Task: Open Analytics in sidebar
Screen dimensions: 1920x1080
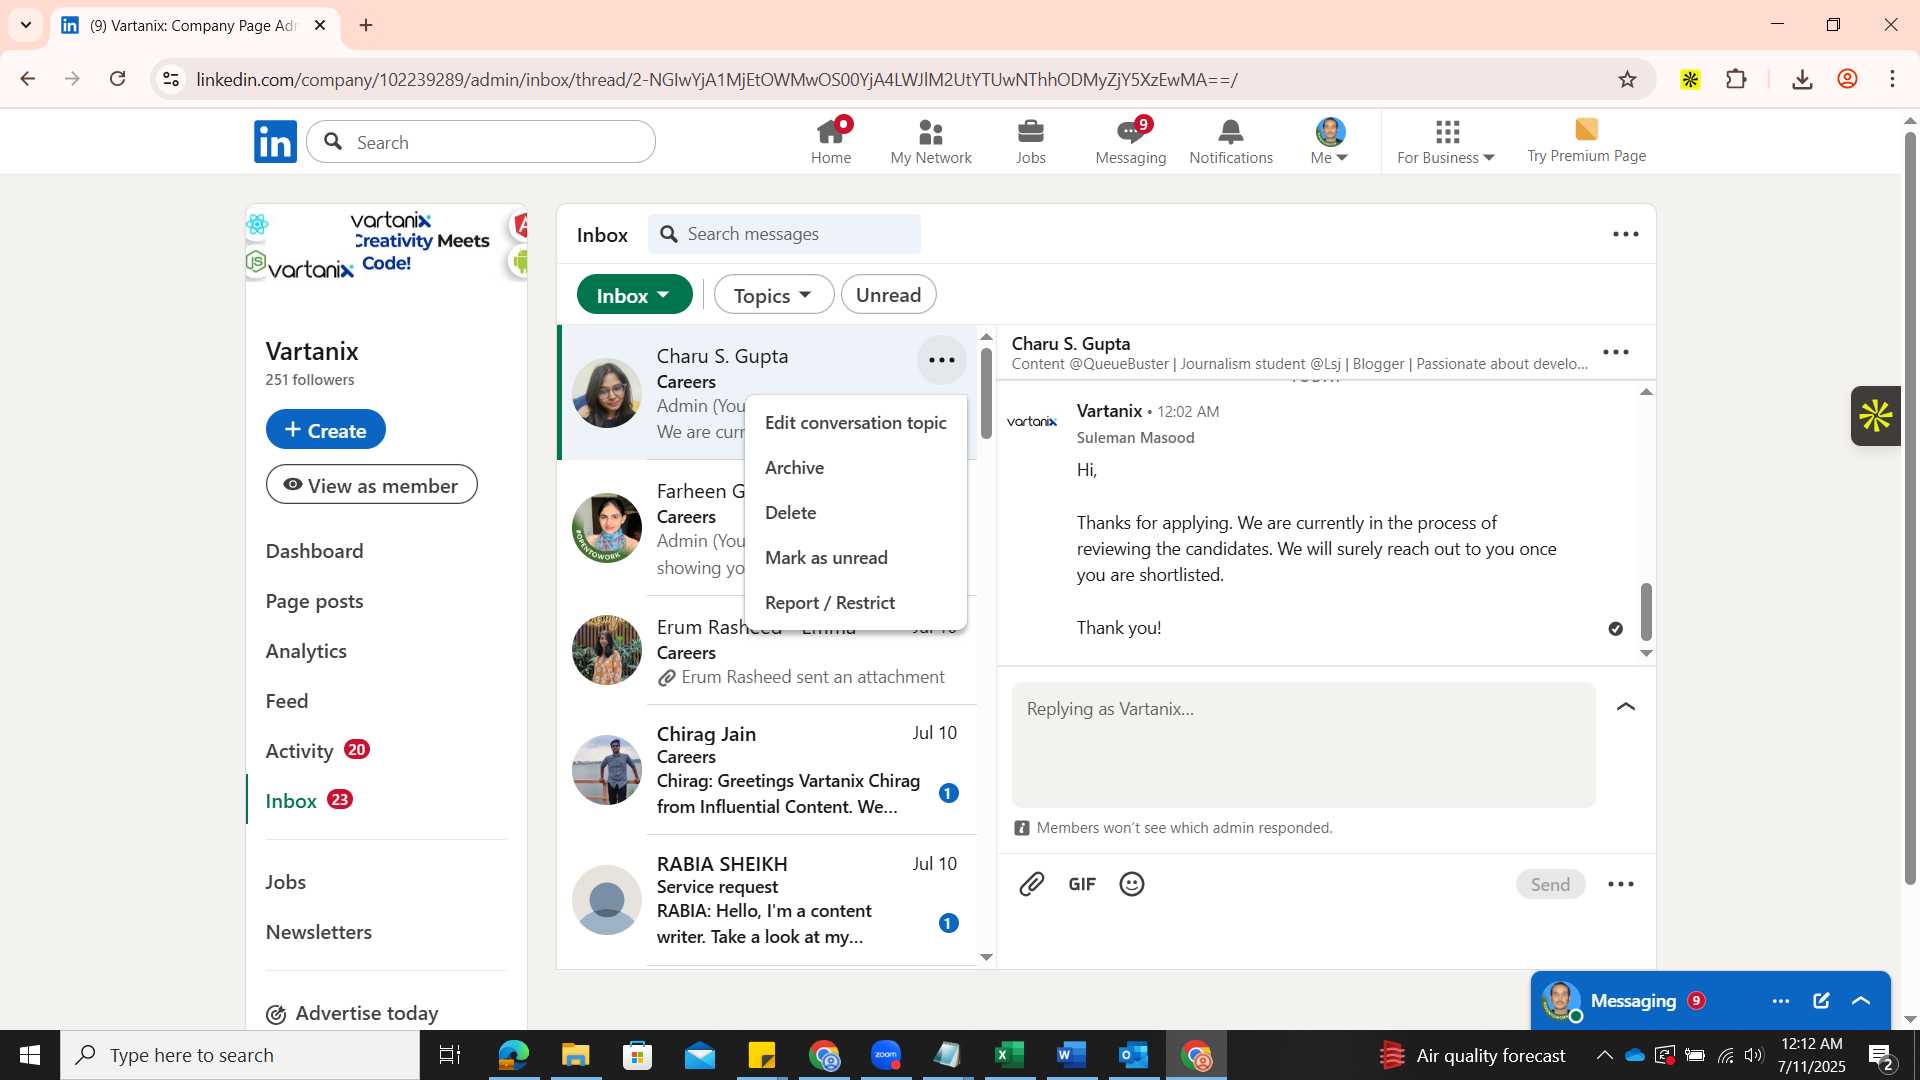Action: pos(306,651)
